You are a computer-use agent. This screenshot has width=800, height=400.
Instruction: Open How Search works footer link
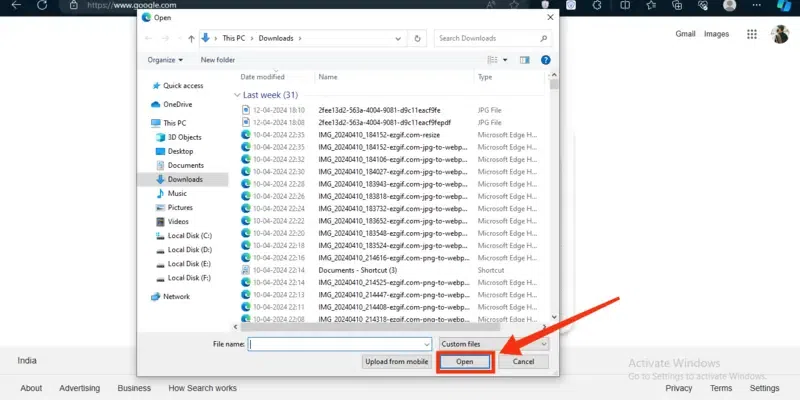pos(203,388)
